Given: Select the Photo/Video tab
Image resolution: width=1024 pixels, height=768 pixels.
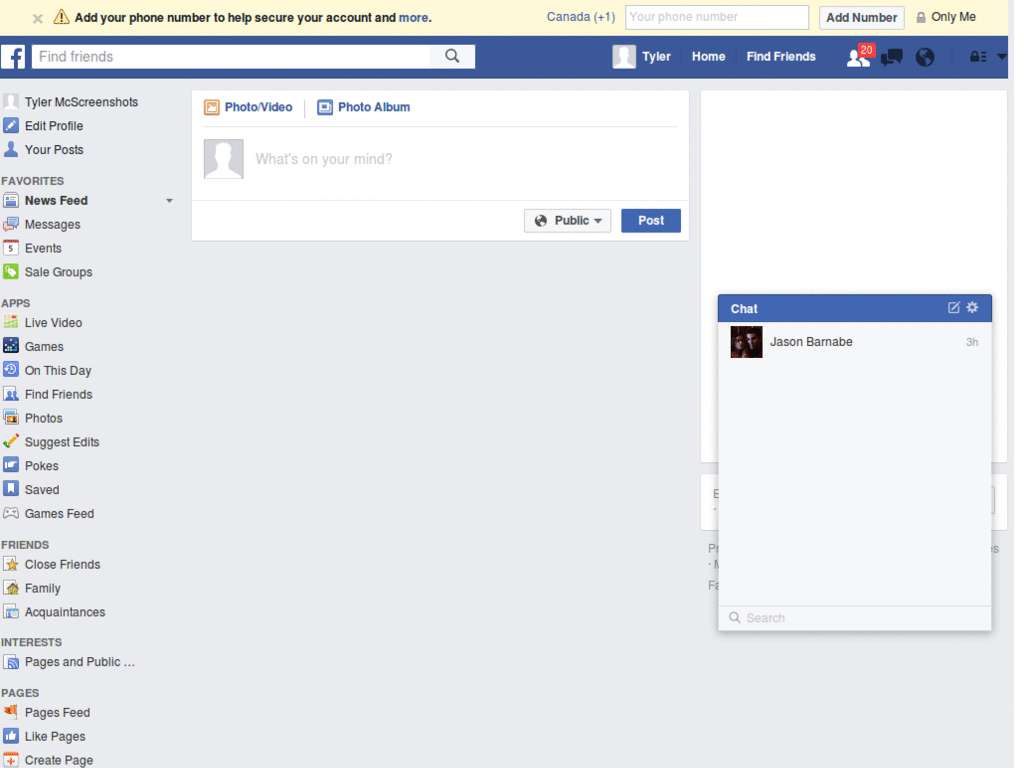Looking at the screenshot, I should [x=248, y=107].
